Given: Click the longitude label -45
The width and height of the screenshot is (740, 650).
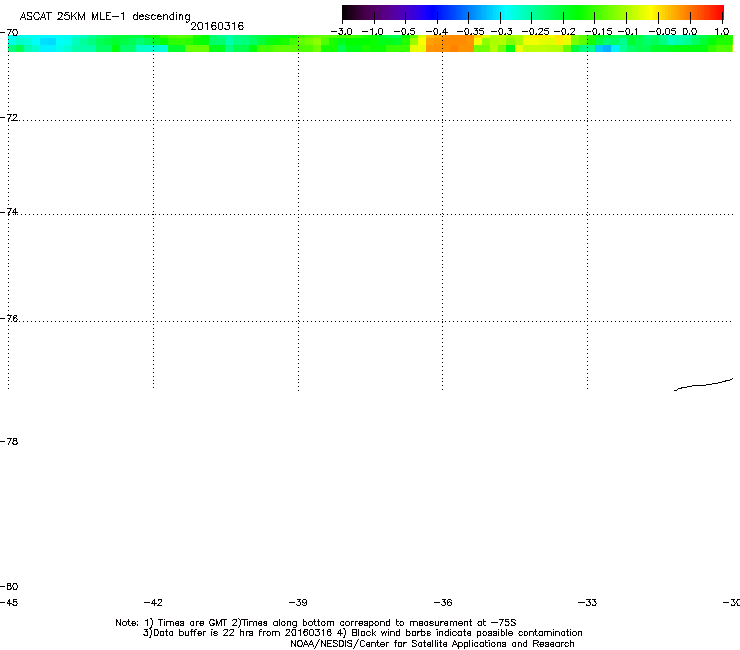Looking at the screenshot, I should point(9,602).
